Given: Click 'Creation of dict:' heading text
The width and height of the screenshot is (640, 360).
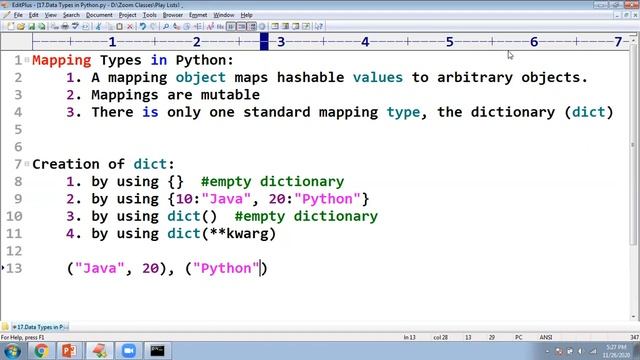Looking at the screenshot, I should pyautogui.click(x=103, y=164).
